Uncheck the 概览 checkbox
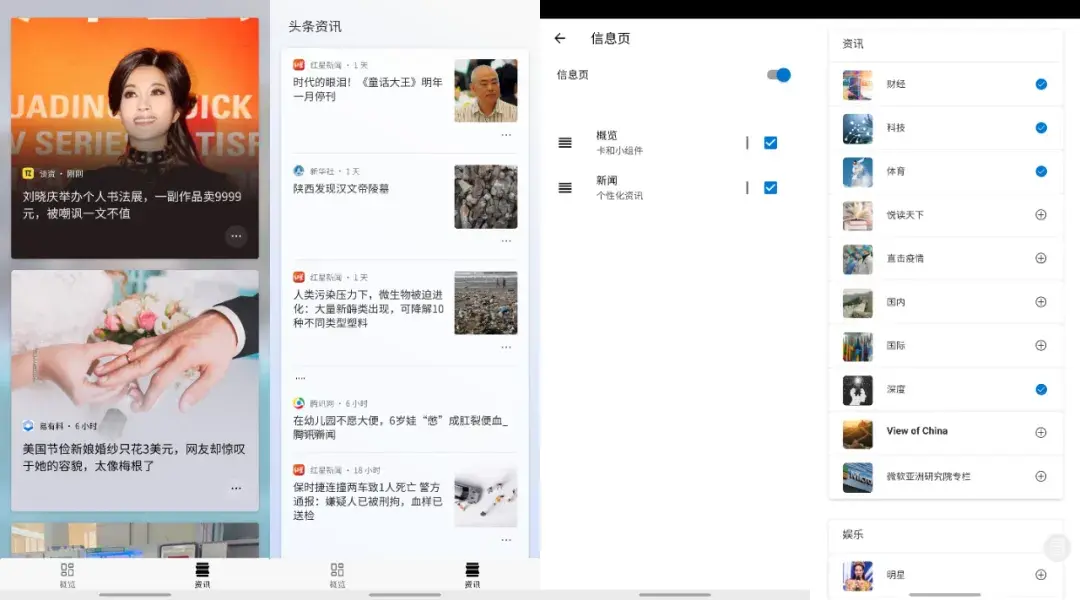This screenshot has height=600, width=1080. (770, 142)
